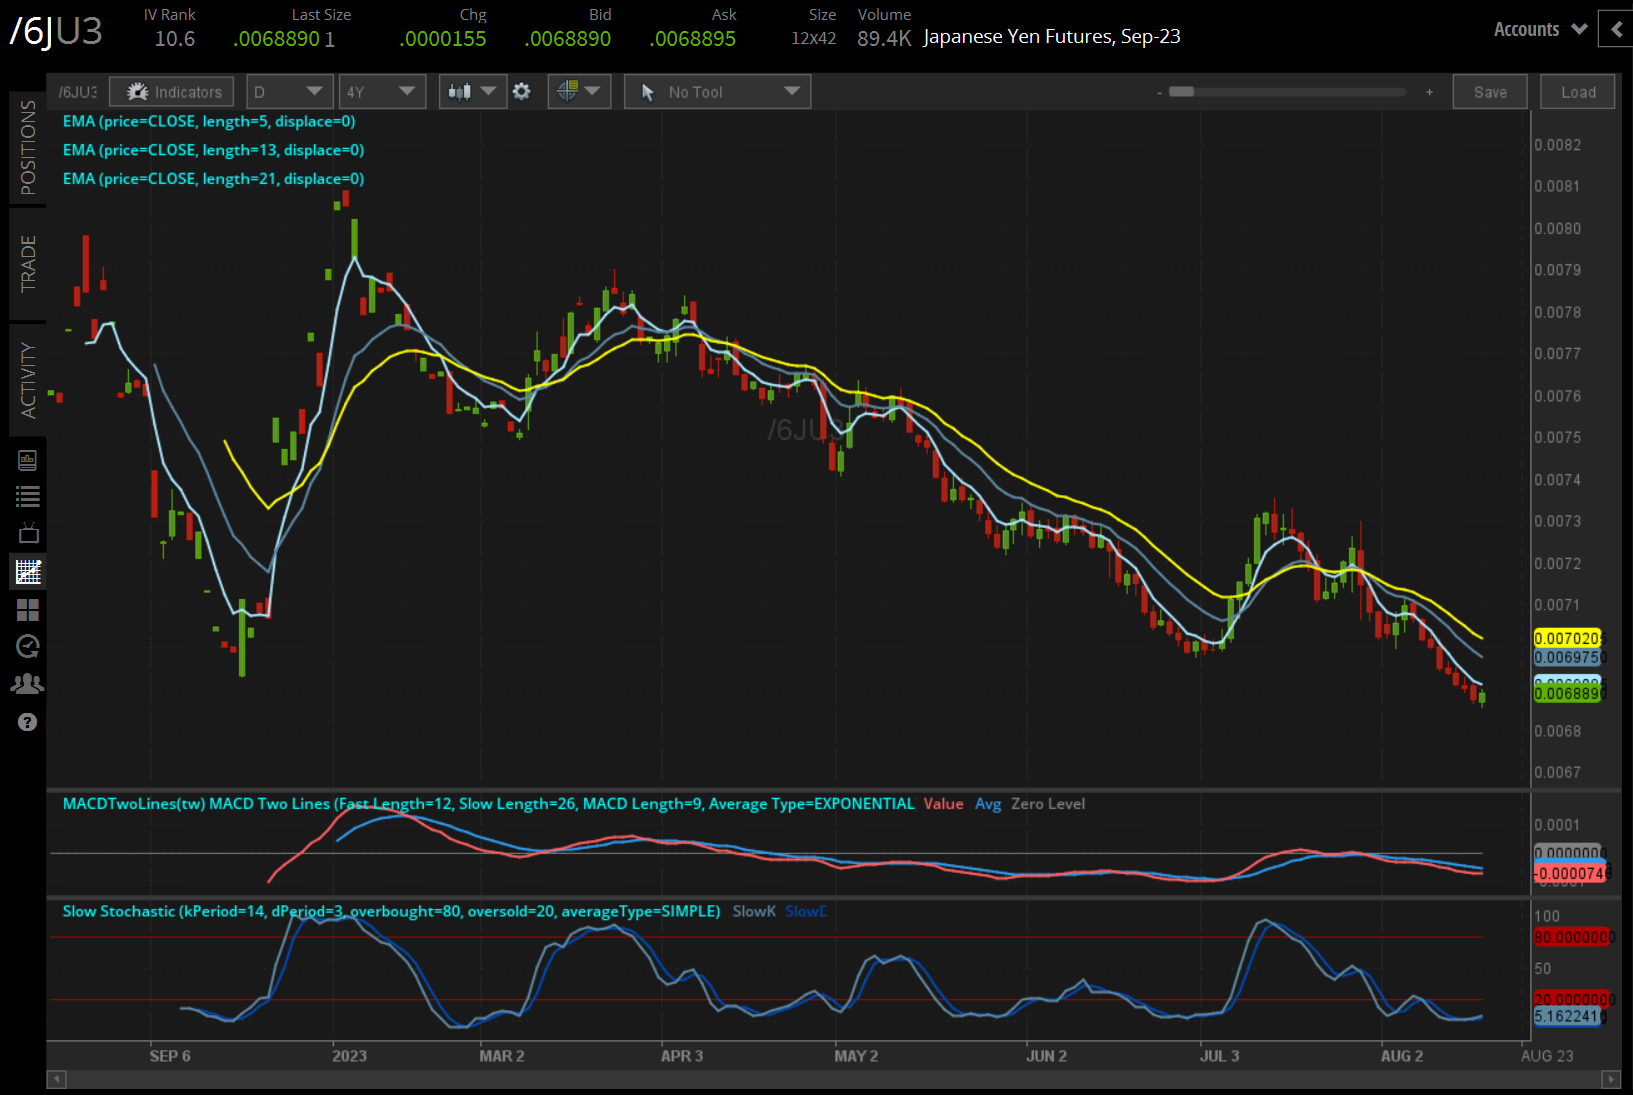Switch to the POSITIONS side tab
The image size is (1633, 1095).
28,147
